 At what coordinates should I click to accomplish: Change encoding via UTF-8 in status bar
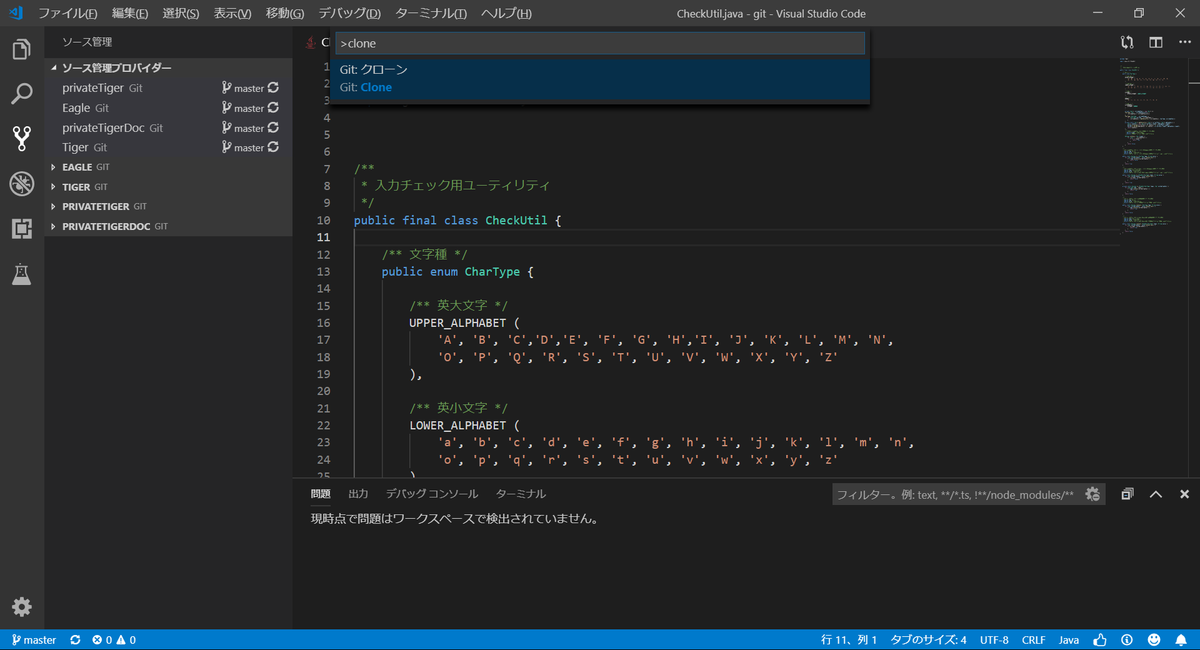coord(994,640)
